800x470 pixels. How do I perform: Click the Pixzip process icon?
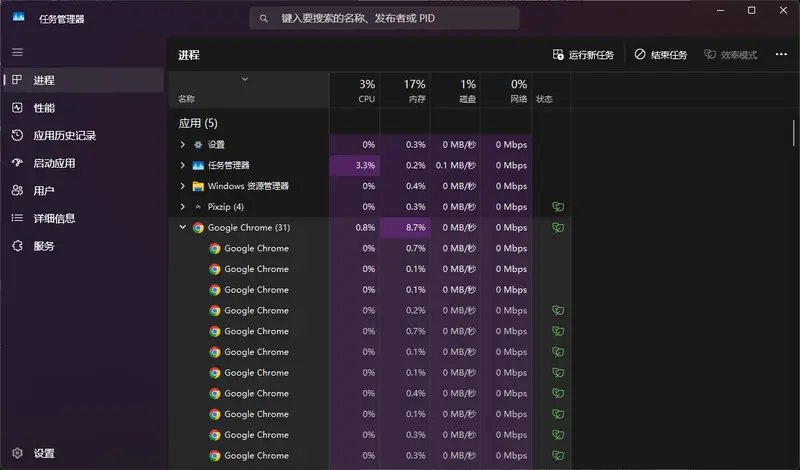[198, 207]
